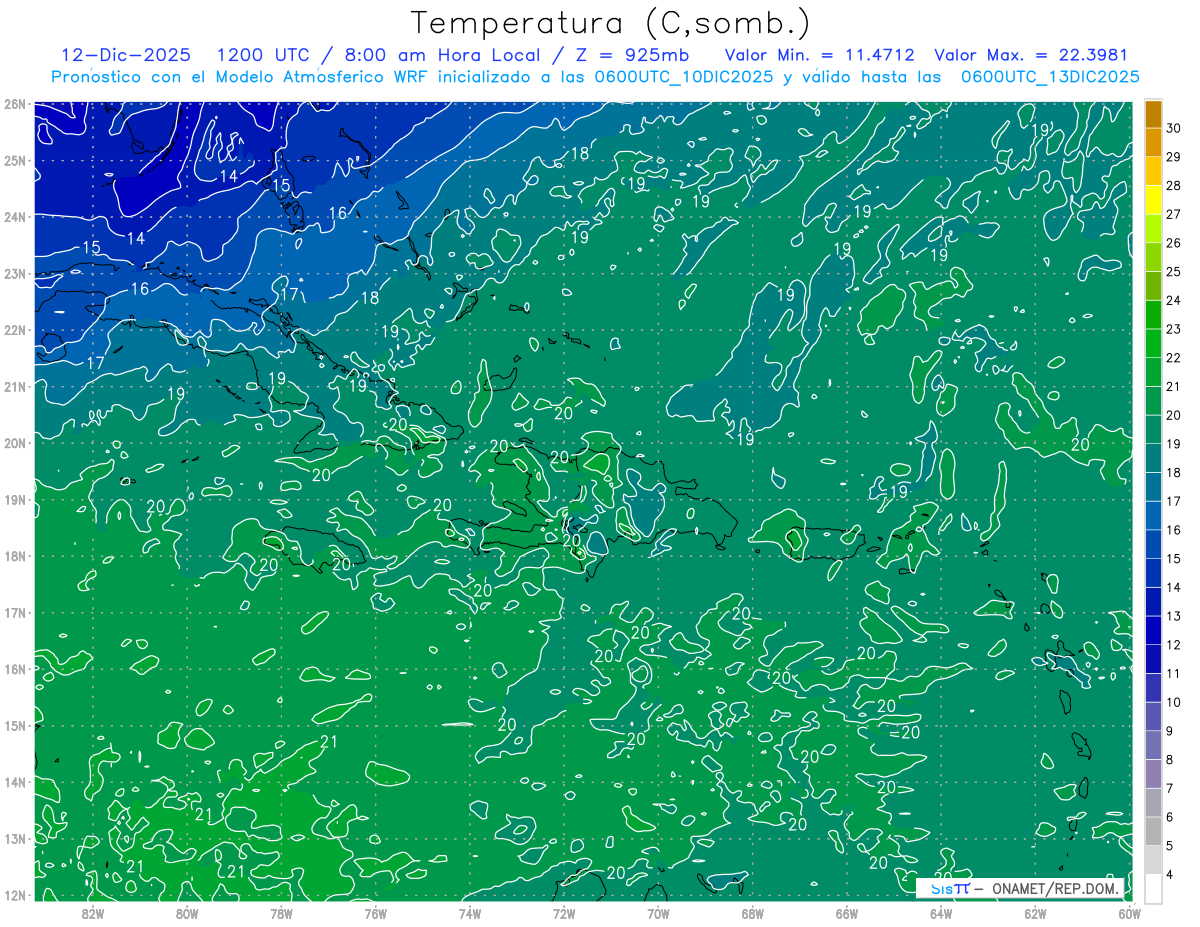This screenshot has height=927, width=1200.
Task: Click the legend scale value 15
Action: [1174, 559]
